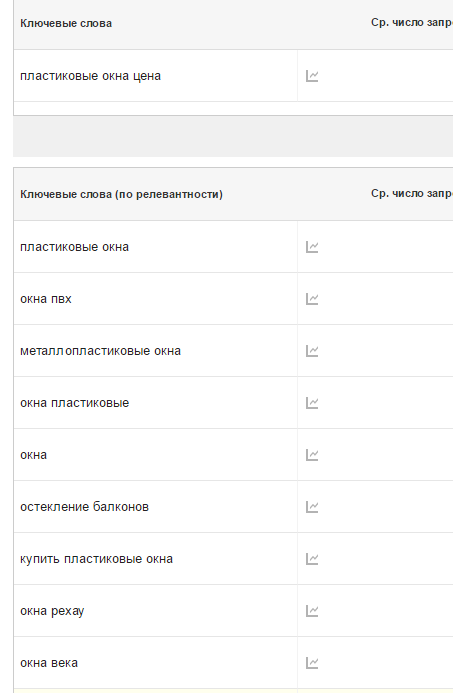Viewport: 453px width, 693px height.
Task: Select keyword пластиковые окна цена
Action: click(x=91, y=76)
